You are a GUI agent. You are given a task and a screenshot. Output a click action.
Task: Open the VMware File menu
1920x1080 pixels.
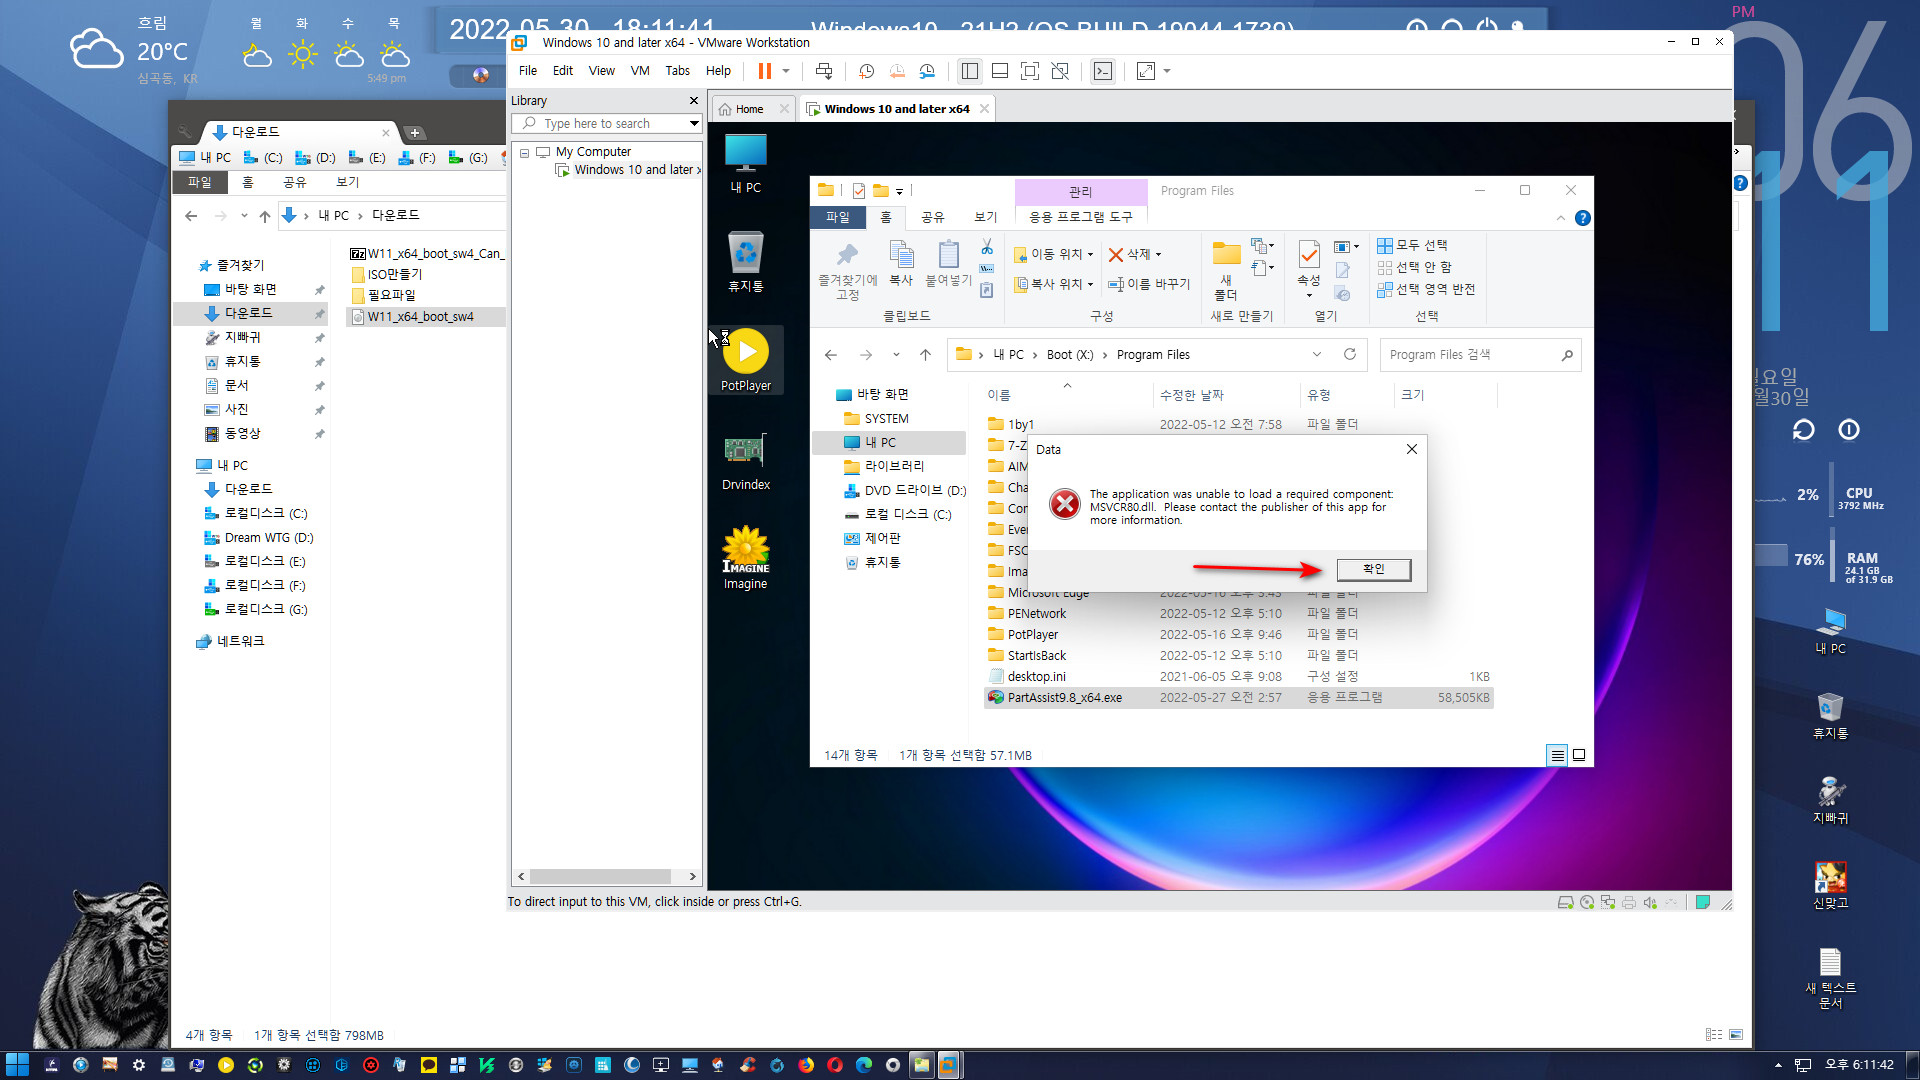[x=528, y=71]
